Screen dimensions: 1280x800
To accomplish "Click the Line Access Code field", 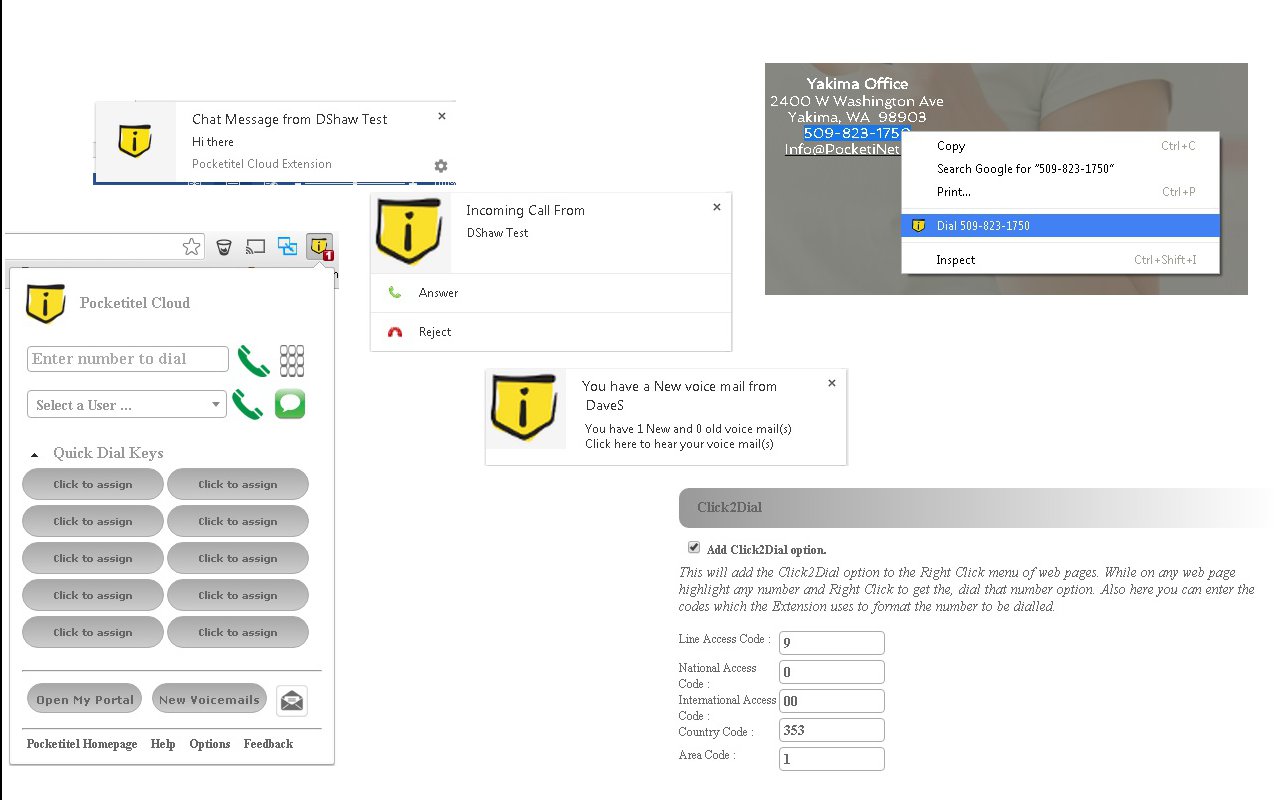I will [x=832, y=643].
